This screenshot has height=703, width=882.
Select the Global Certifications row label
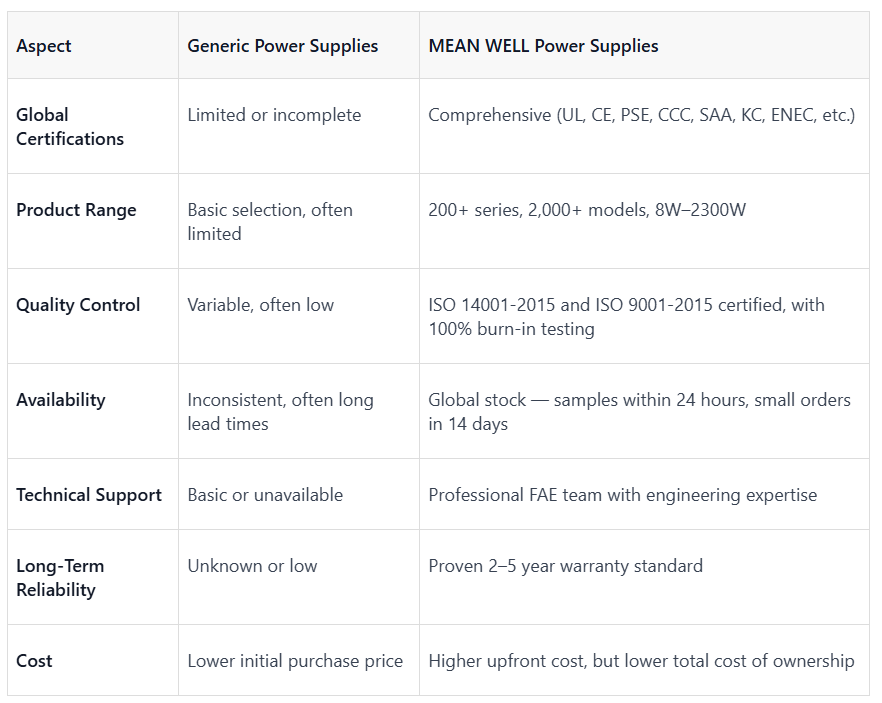click(70, 127)
